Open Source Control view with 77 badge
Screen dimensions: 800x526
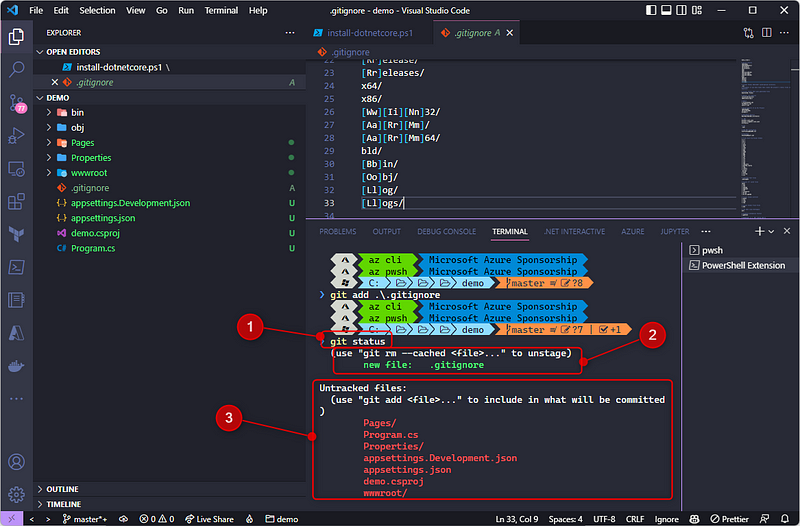coord(16,102)
